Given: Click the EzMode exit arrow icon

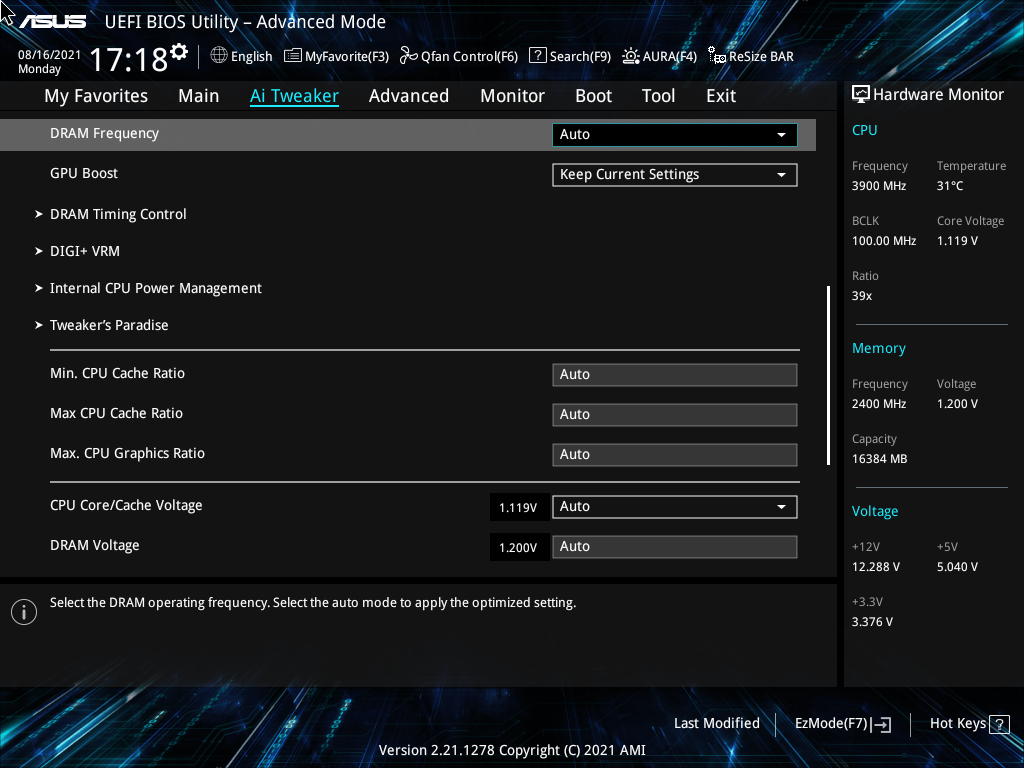Looking at the screenshot, I should tap(881, 724).
